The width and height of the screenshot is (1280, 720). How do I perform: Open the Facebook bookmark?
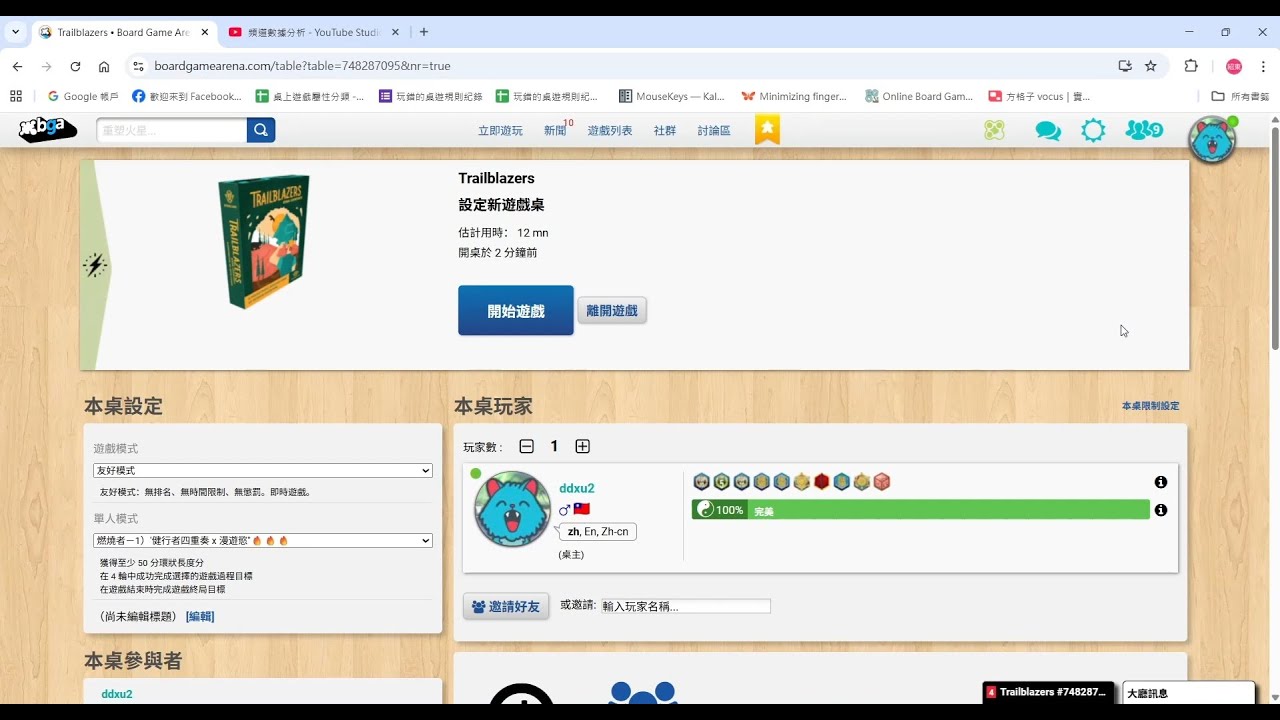tap(187, 96)
